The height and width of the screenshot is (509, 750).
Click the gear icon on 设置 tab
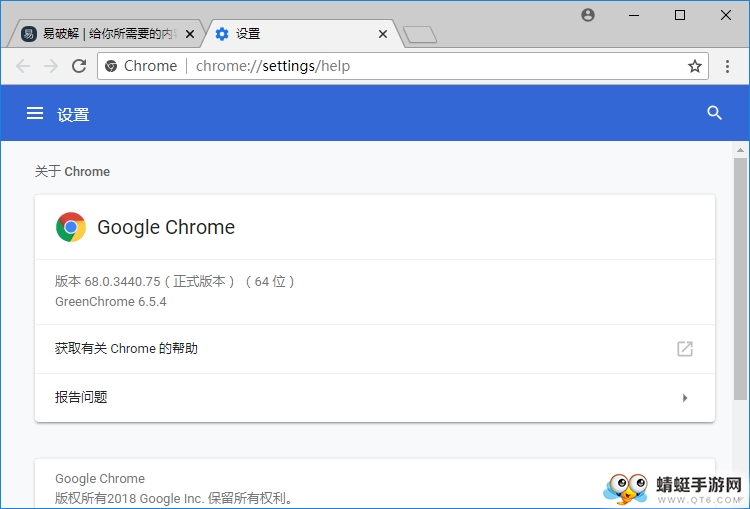[222, 34]
